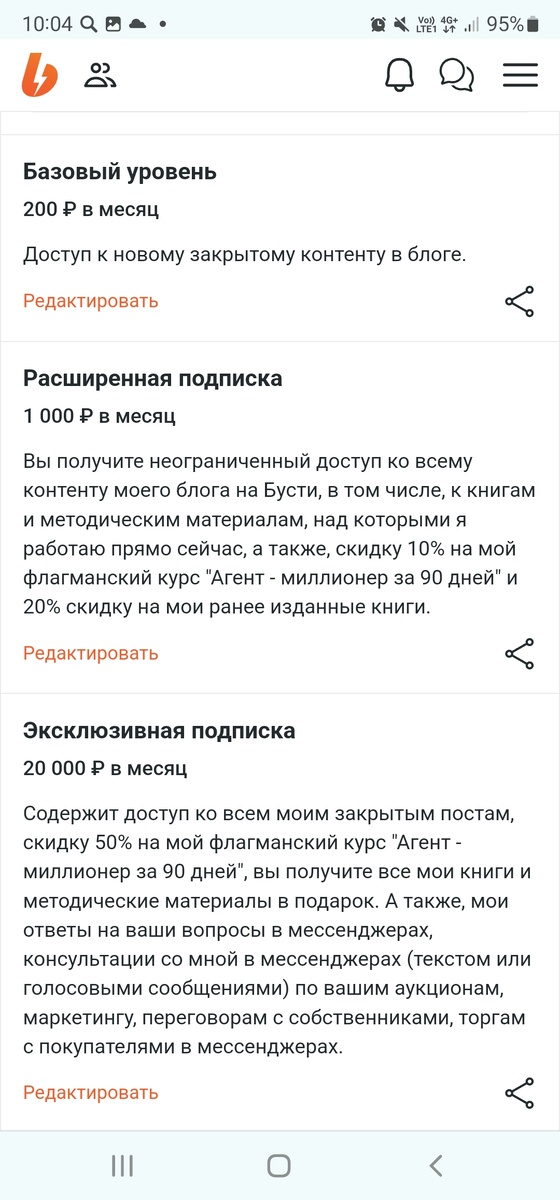Tap the Boosty lightning logo

tap(40, 75)
